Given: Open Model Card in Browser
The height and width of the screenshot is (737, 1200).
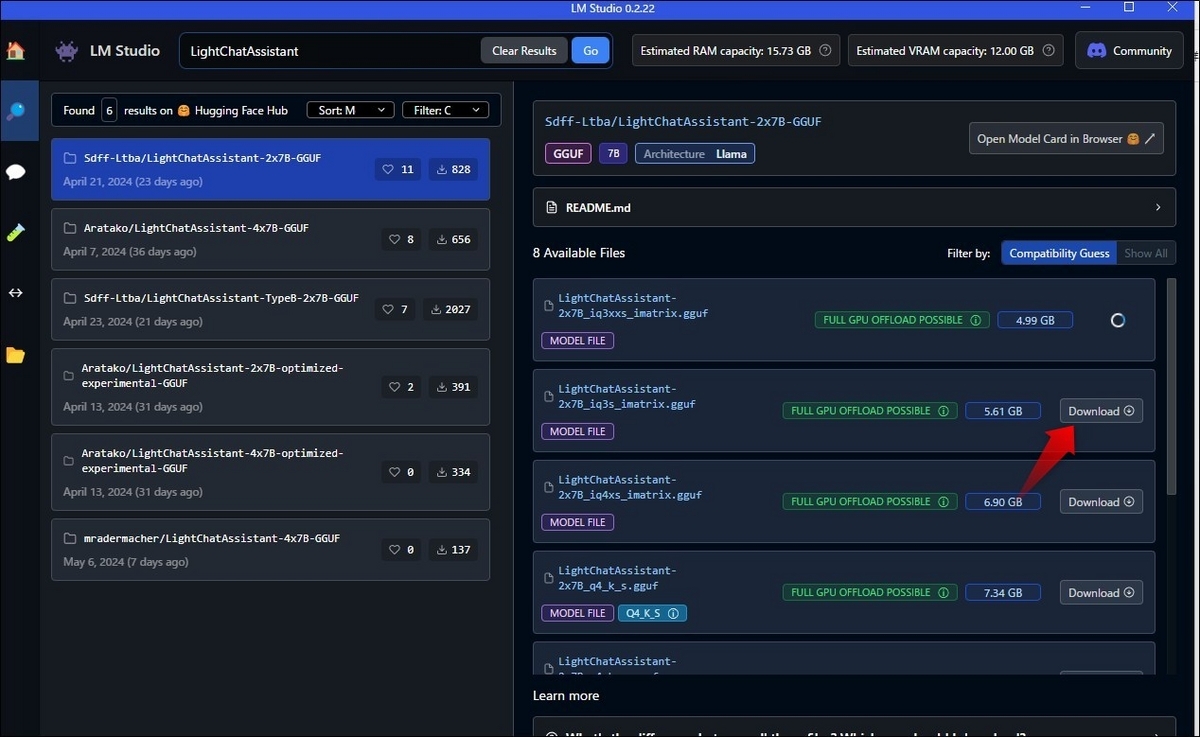Looking at the screenshot, I should click(1066, 139).
